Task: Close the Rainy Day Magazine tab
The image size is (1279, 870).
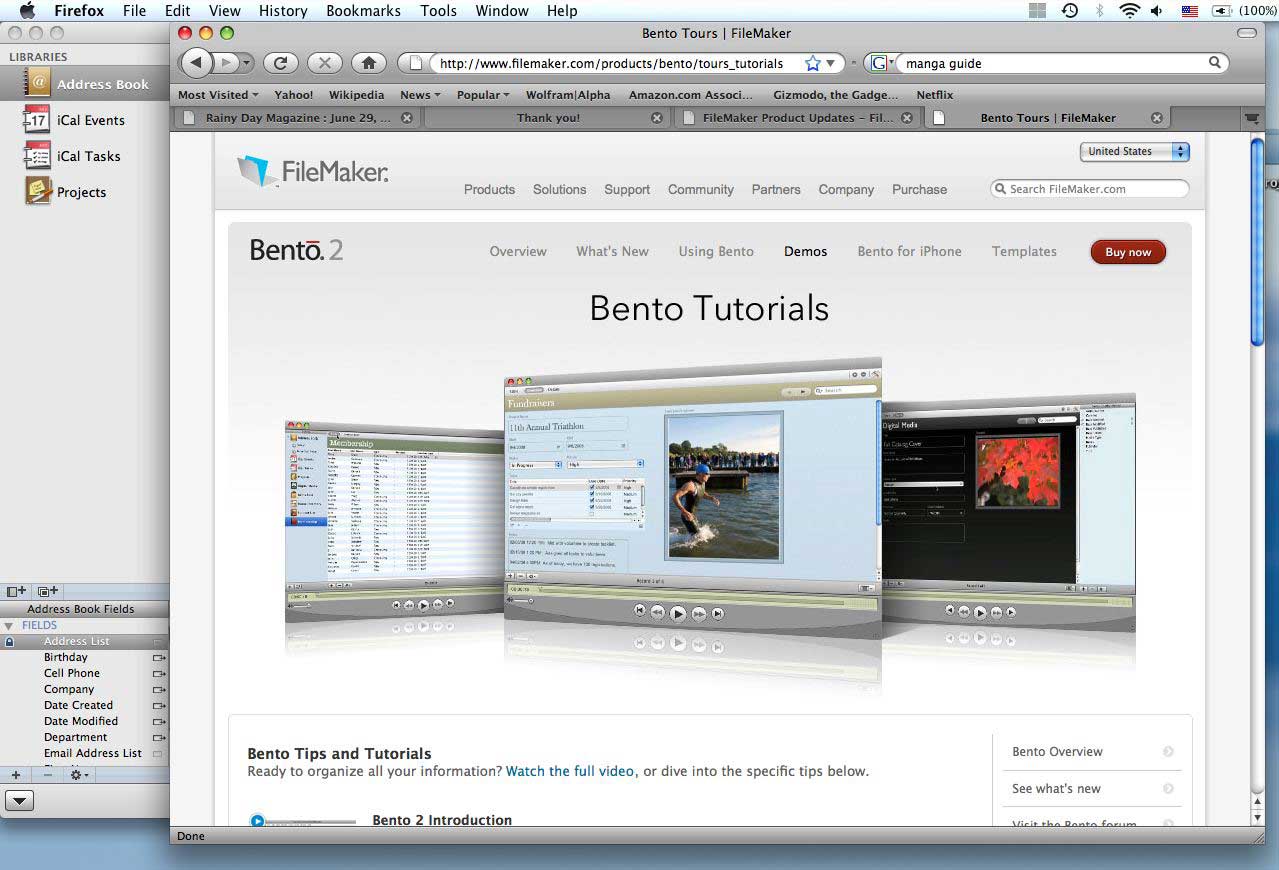Action: pos(406,118)
